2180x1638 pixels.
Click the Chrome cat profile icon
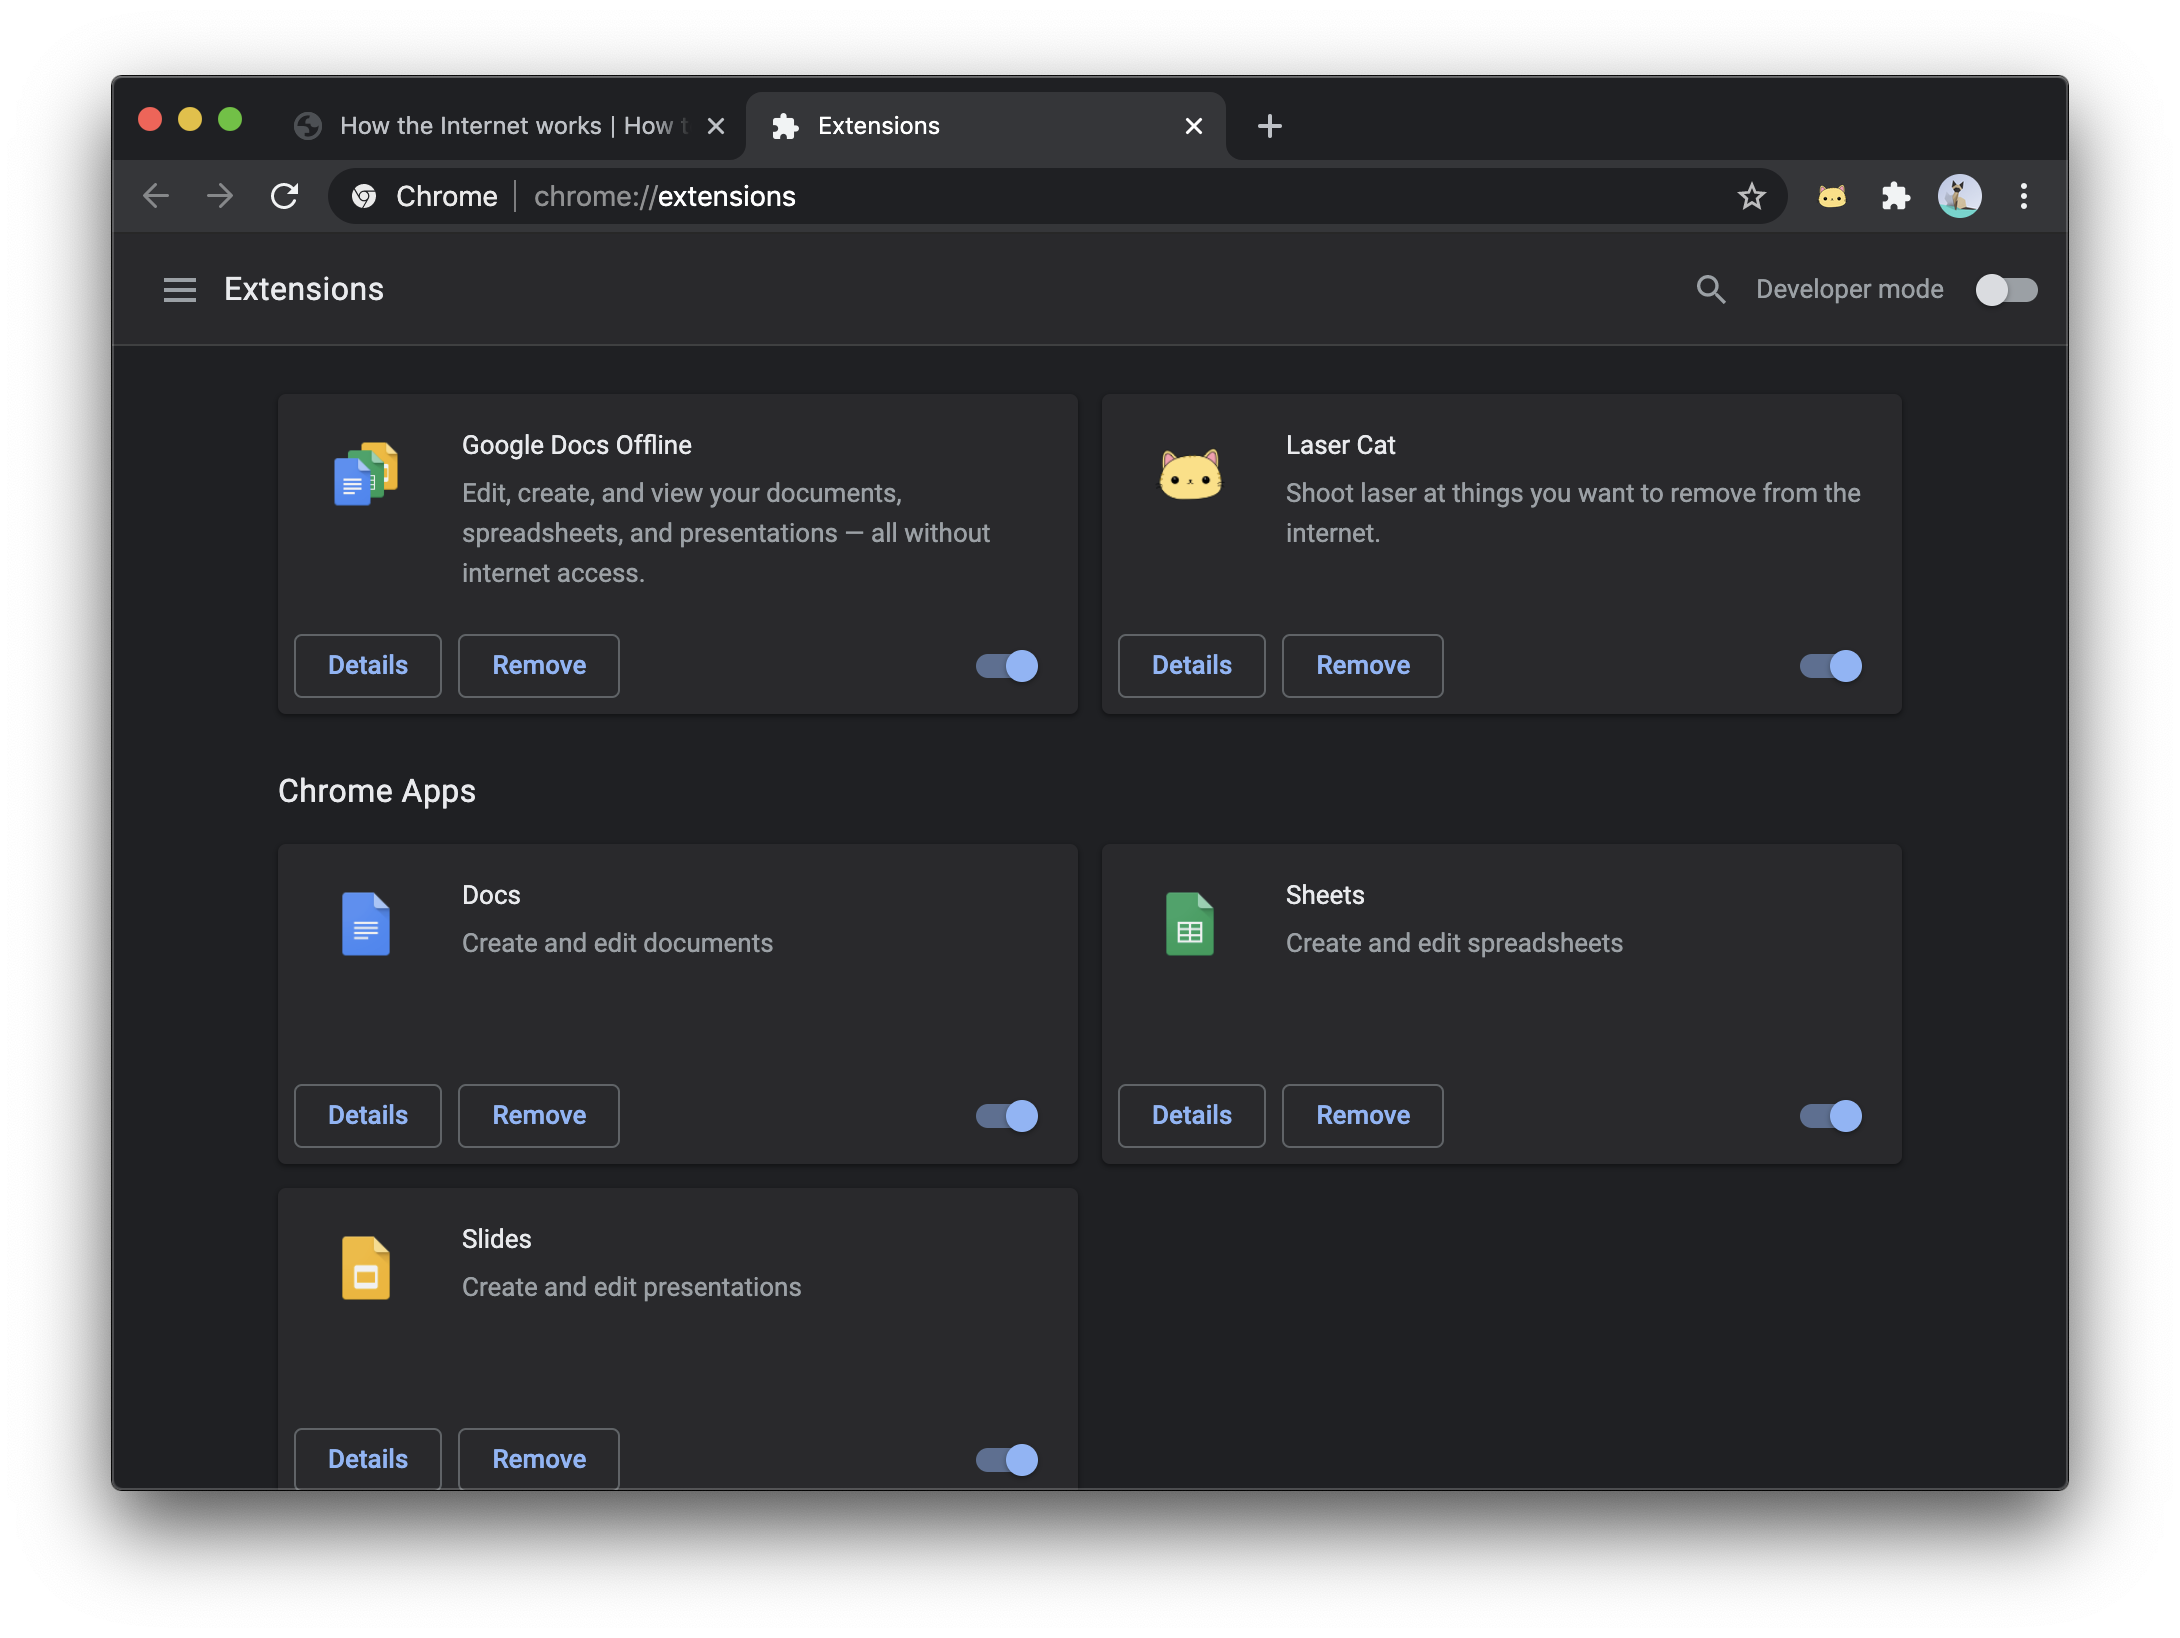coord(1961,194)
